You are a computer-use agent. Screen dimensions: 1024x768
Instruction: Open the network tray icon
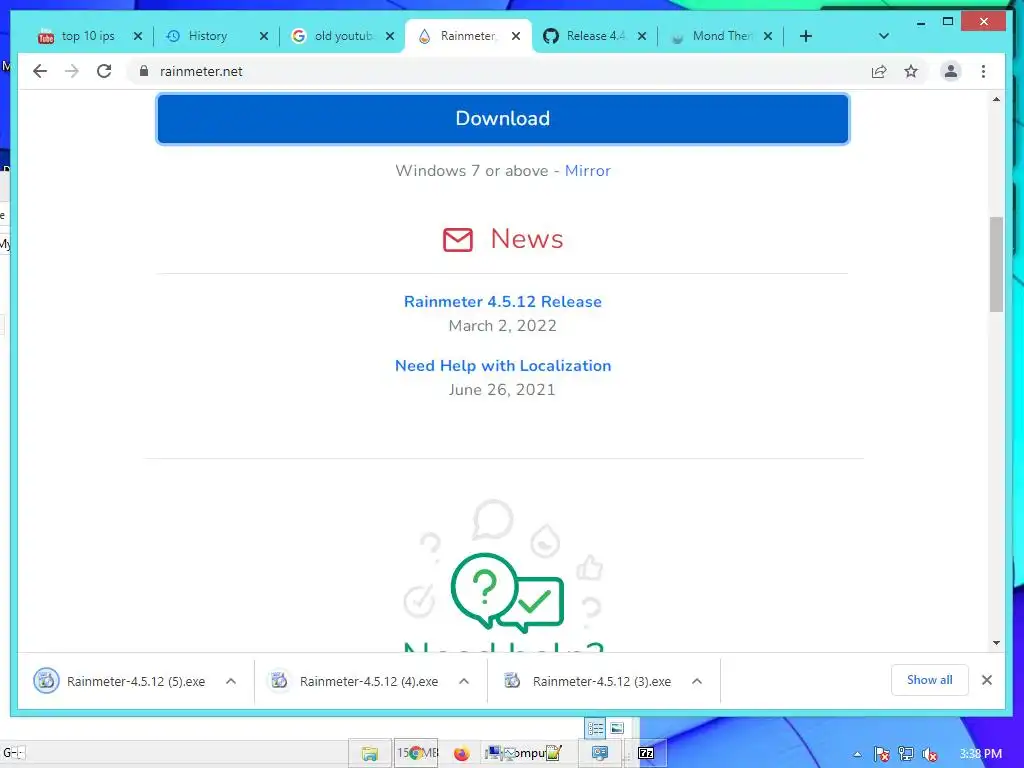[x=906, y=754]
